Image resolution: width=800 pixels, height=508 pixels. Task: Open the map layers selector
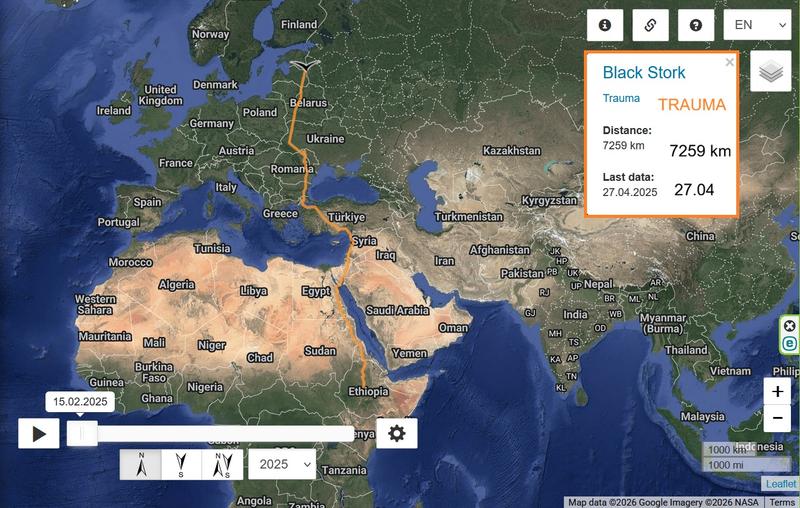pos(770,71)
